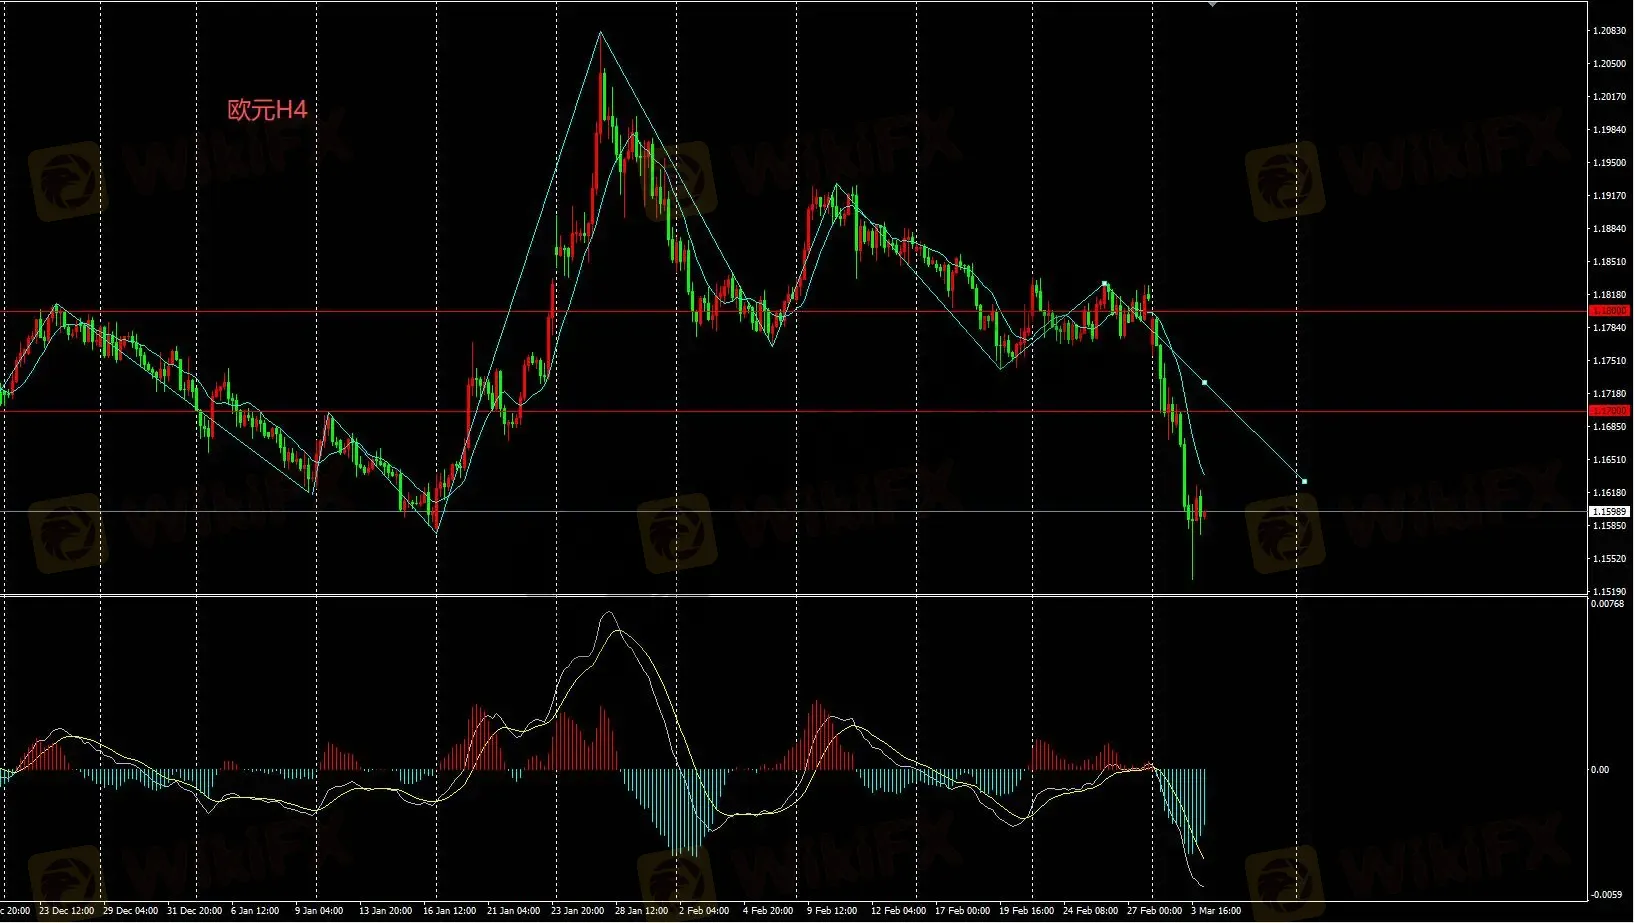
Task: Click the MACD scale value -0.0059
Action: (x=1607, y=895)
